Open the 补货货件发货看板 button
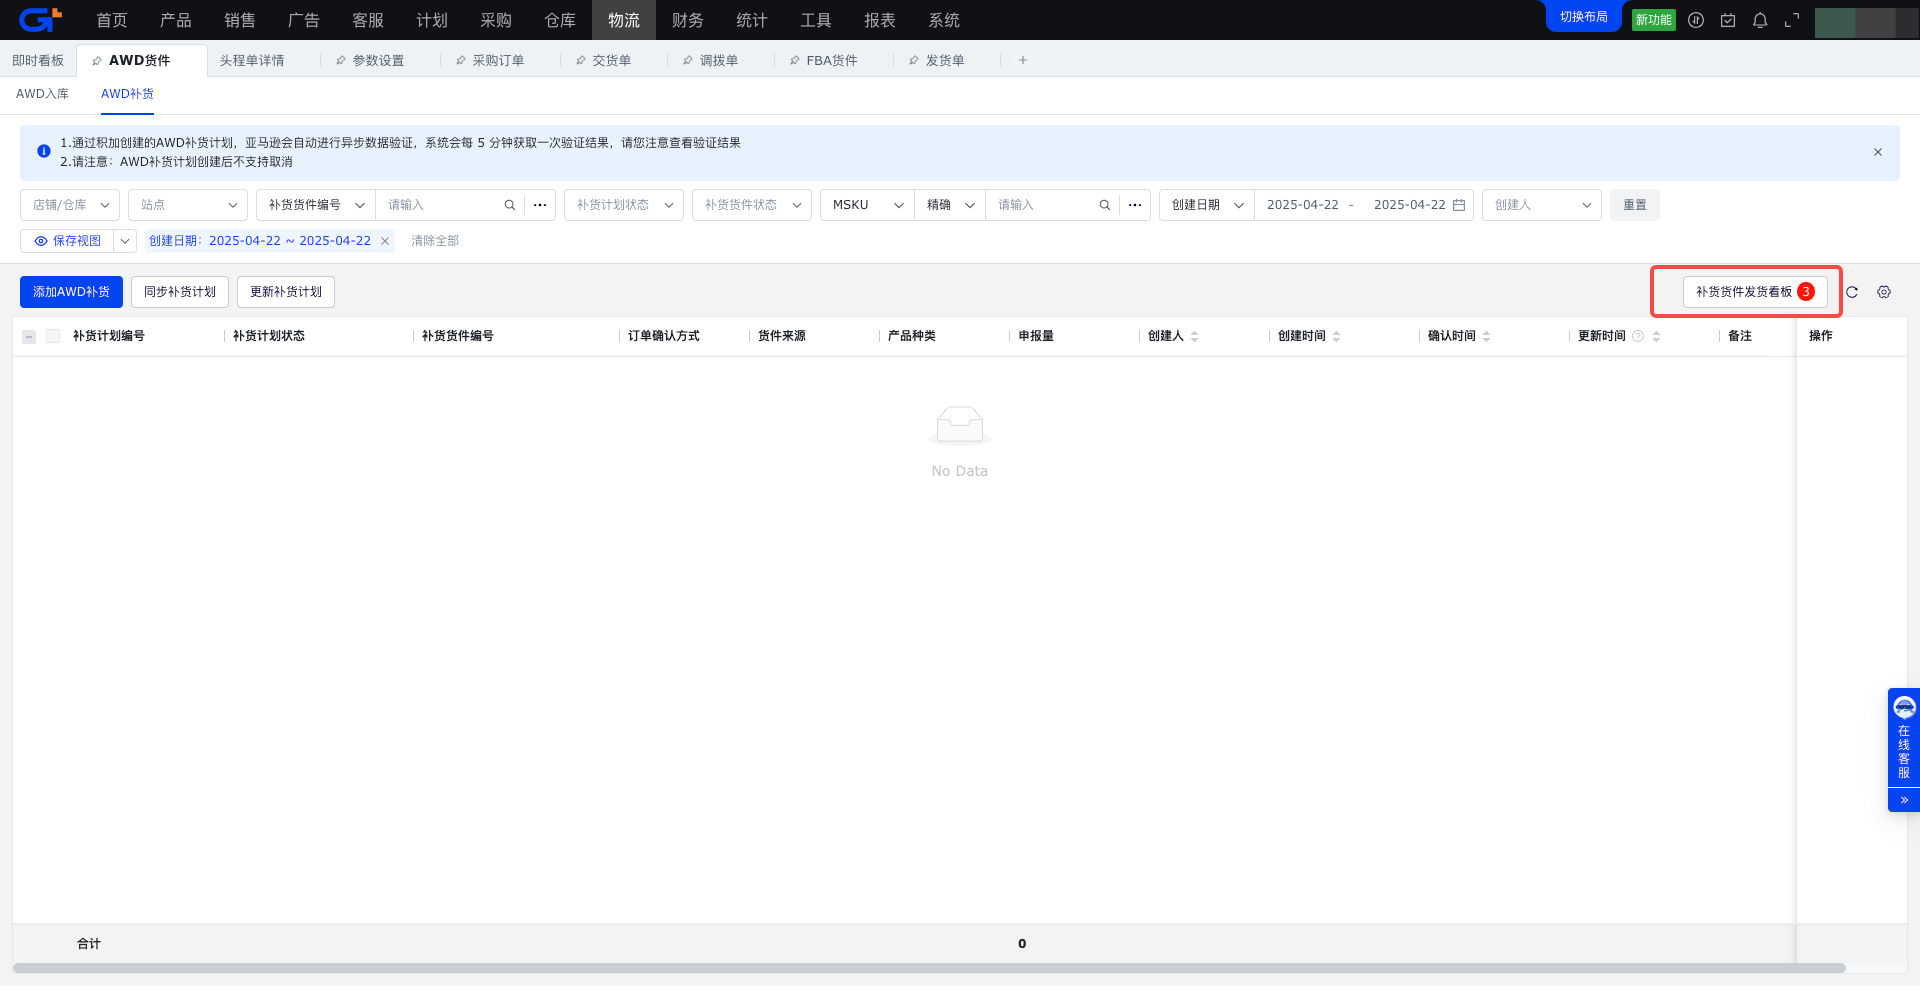 1755,292
